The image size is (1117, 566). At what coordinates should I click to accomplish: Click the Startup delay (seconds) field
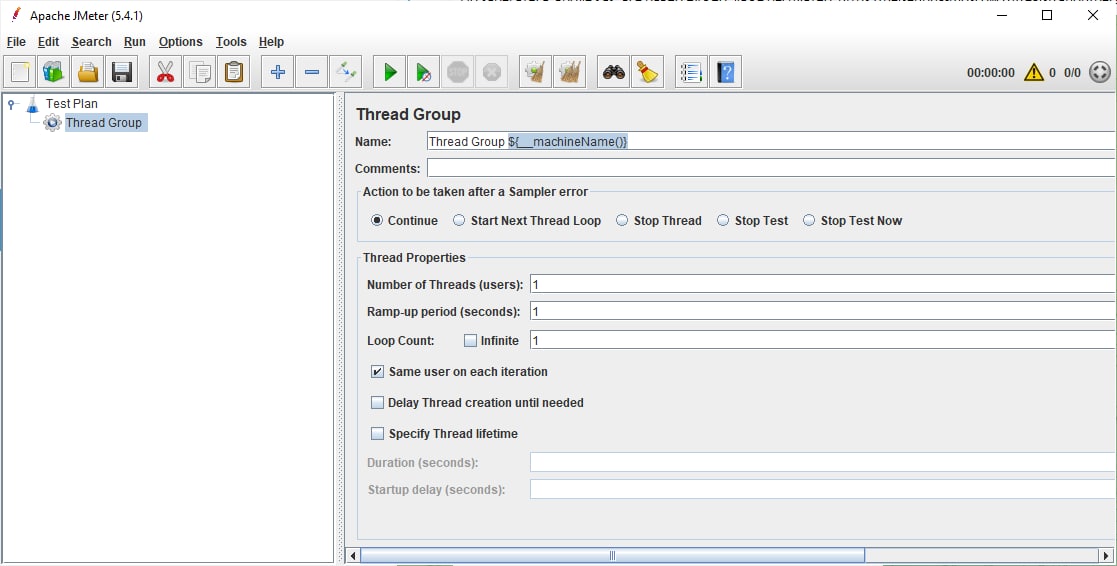click(823, 490)
